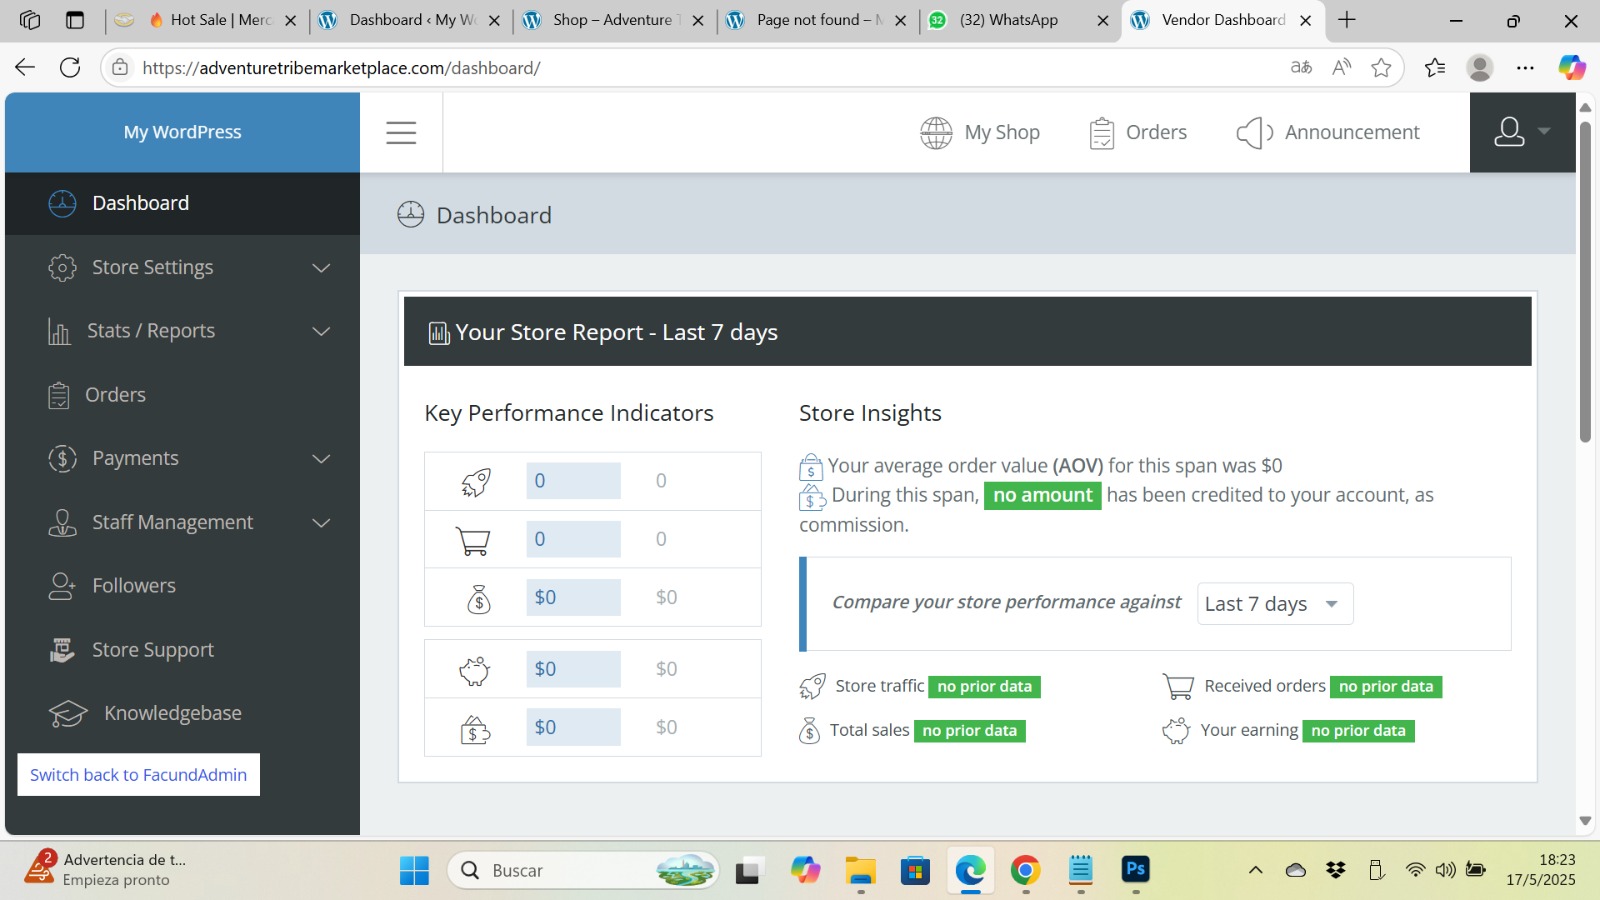Open the Dashboard item in the sidebar
1600x900 pixels.
click(x=140, y=203)
